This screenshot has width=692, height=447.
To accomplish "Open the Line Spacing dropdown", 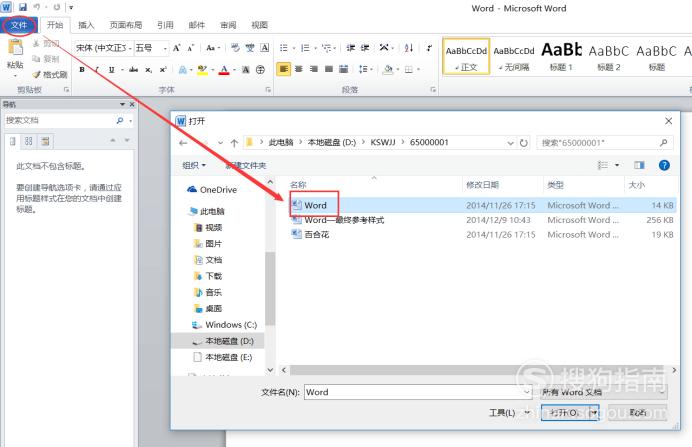I will [x=365, y=69].
